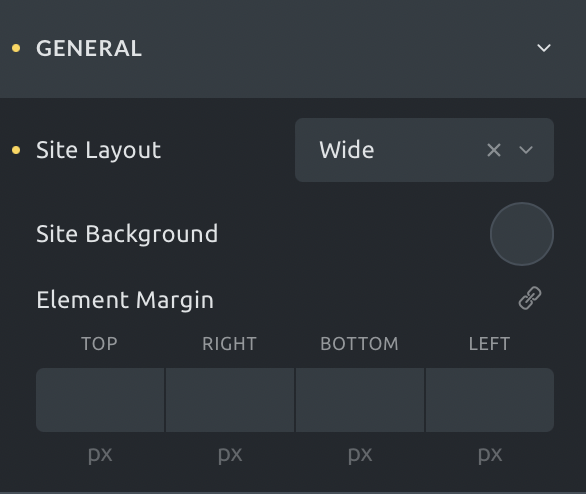The height and width of the screenshot is (494, 586).
Task: Toggle the Element Margin link icon
Action: coord(530,299)
